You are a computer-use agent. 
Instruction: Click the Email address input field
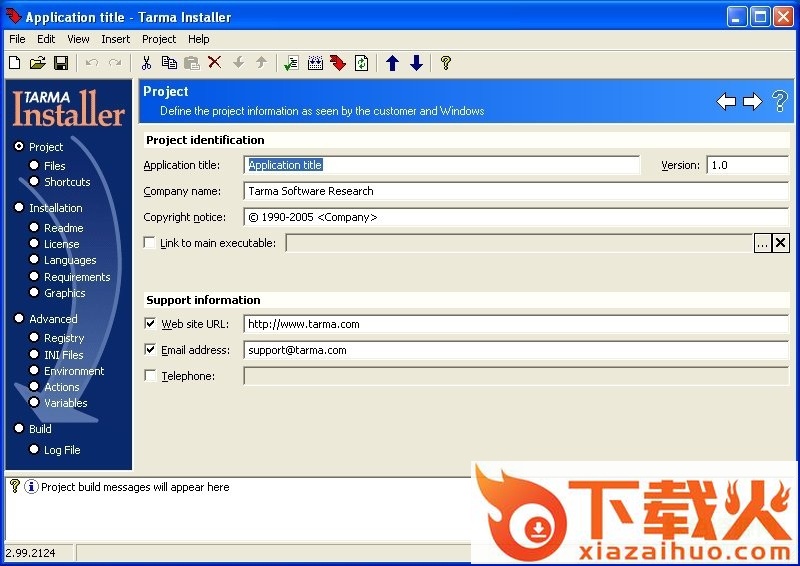516,350
